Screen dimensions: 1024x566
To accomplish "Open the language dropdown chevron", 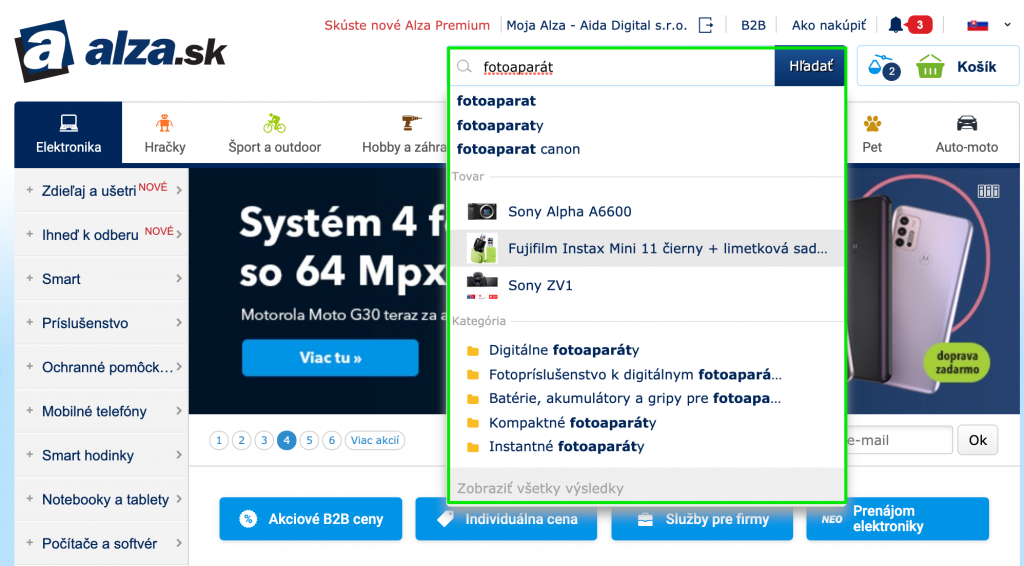I will tap(1008, 25).
